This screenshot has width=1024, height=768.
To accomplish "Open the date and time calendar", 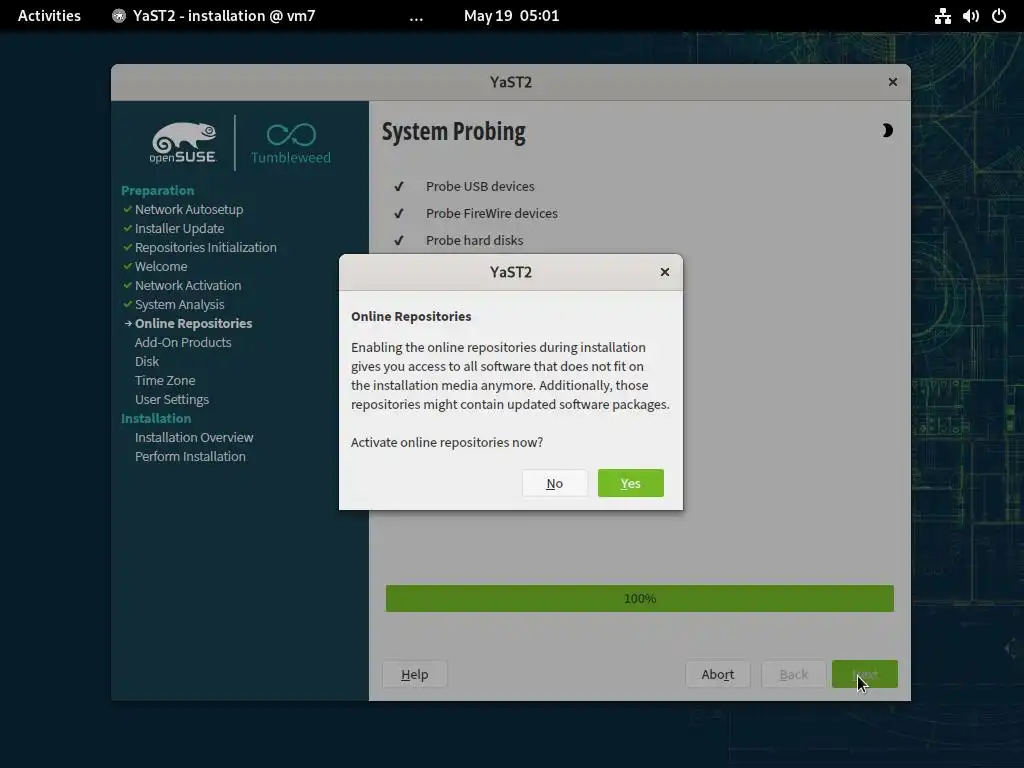I will tap(511, 16).
